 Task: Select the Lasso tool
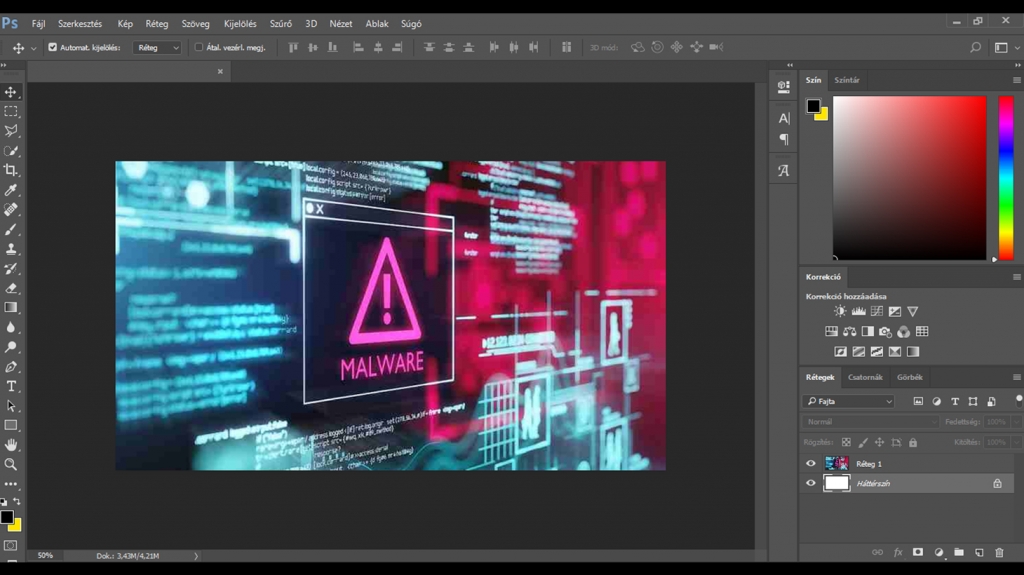[x=11, y=131]
